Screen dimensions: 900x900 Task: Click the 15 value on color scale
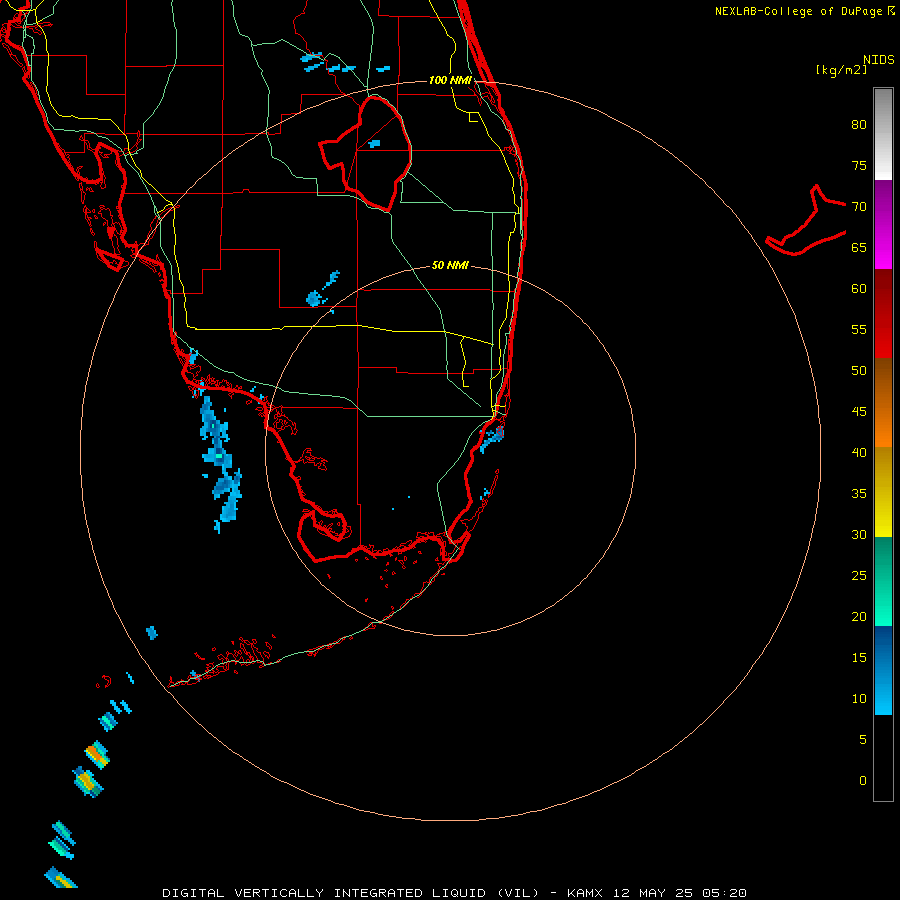859,657
